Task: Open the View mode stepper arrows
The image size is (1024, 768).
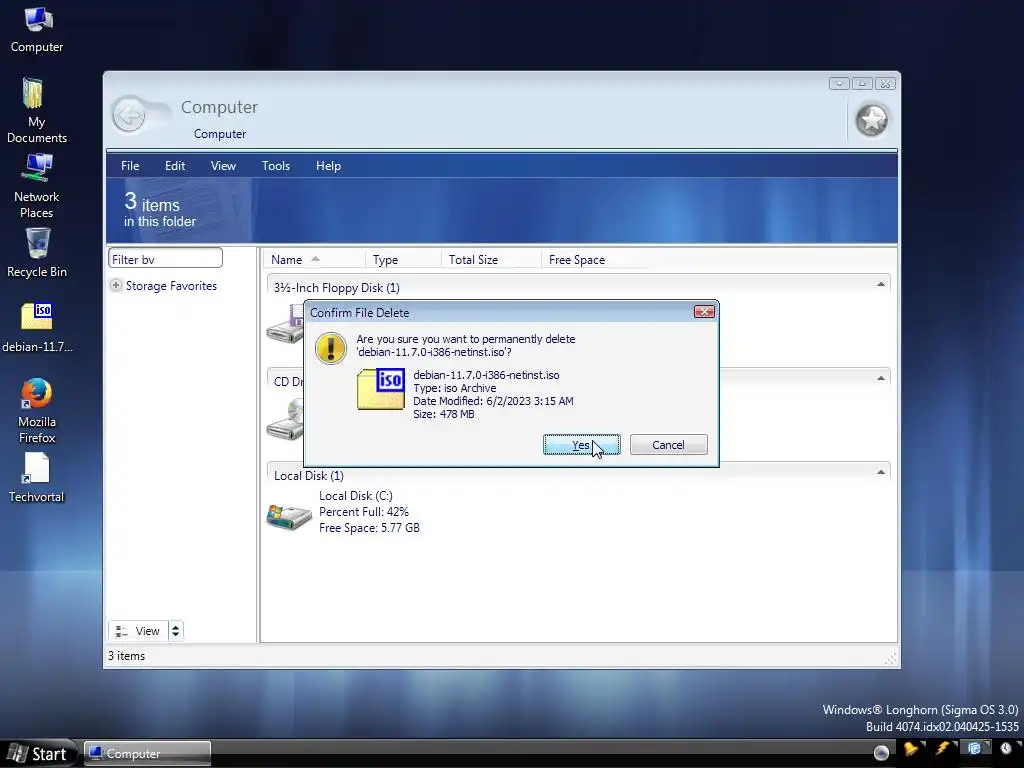Action: (175, 631)
